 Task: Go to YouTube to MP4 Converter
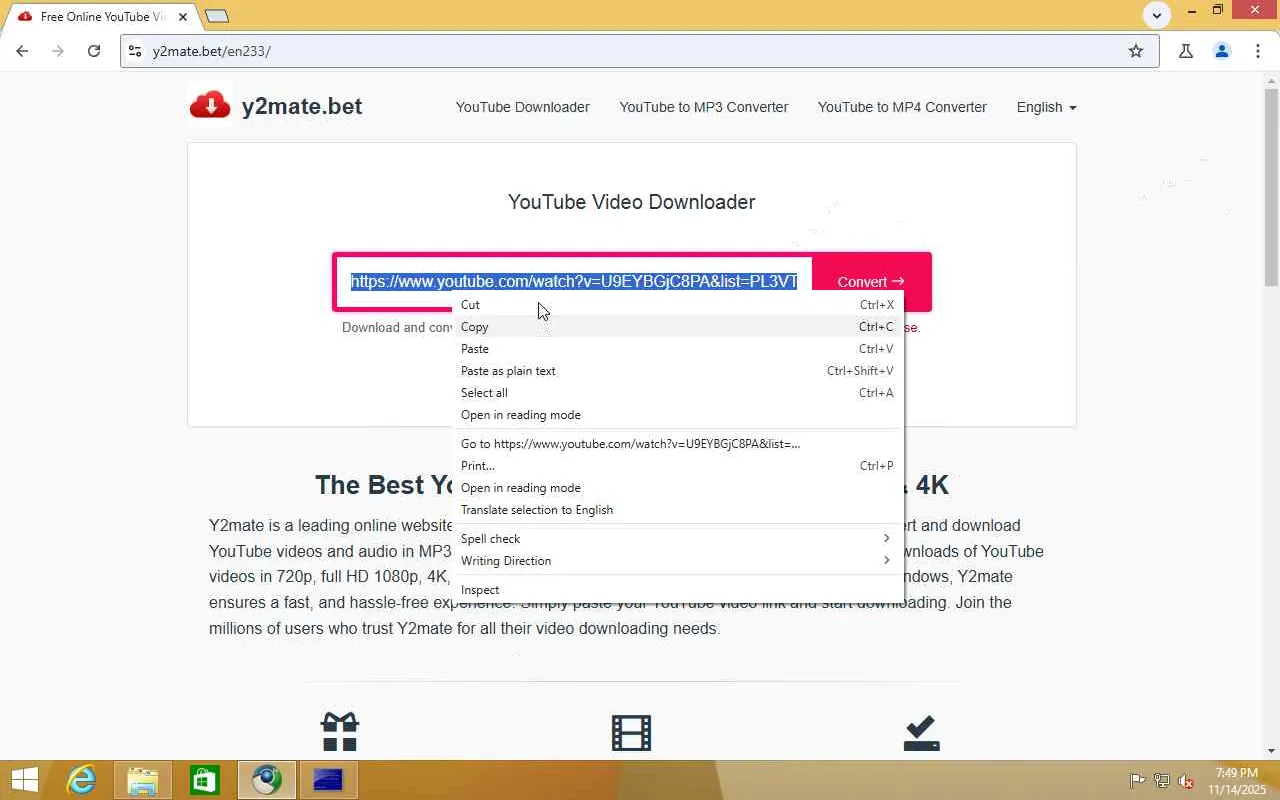tap(902, 107)
